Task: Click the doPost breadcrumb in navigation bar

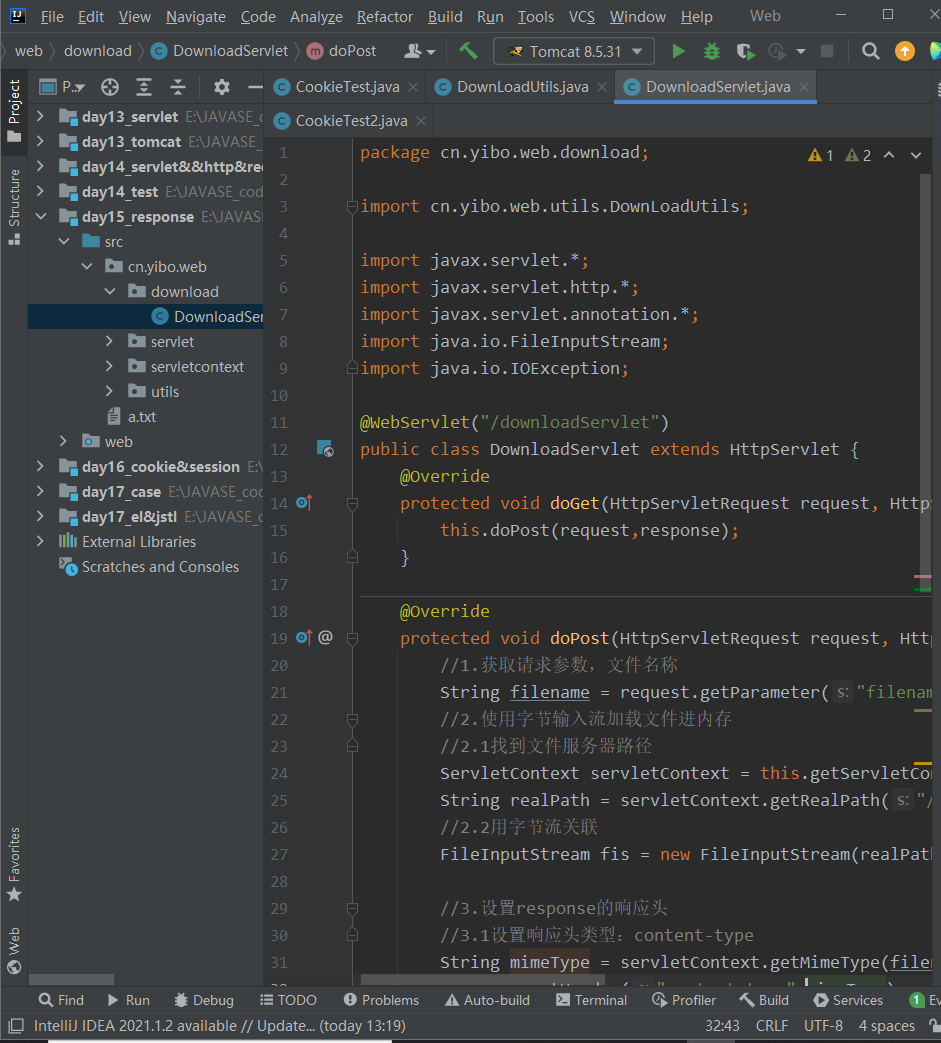Action: tap(342, 51)
